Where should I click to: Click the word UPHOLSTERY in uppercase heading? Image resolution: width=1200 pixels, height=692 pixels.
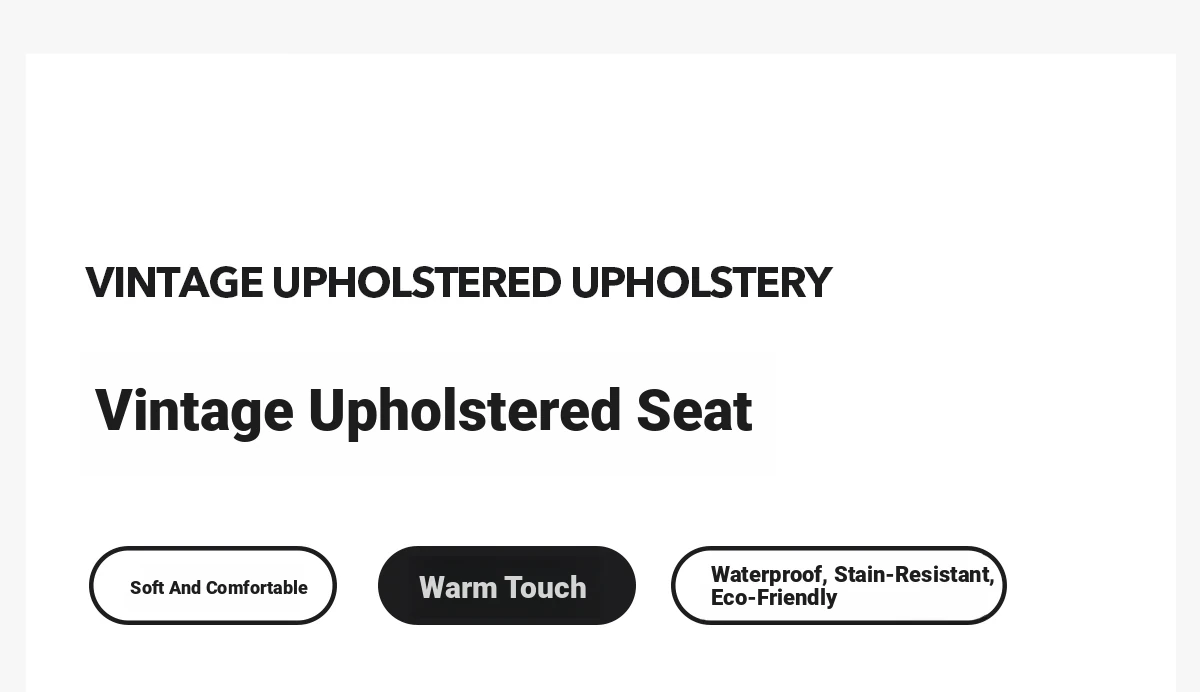701,283
